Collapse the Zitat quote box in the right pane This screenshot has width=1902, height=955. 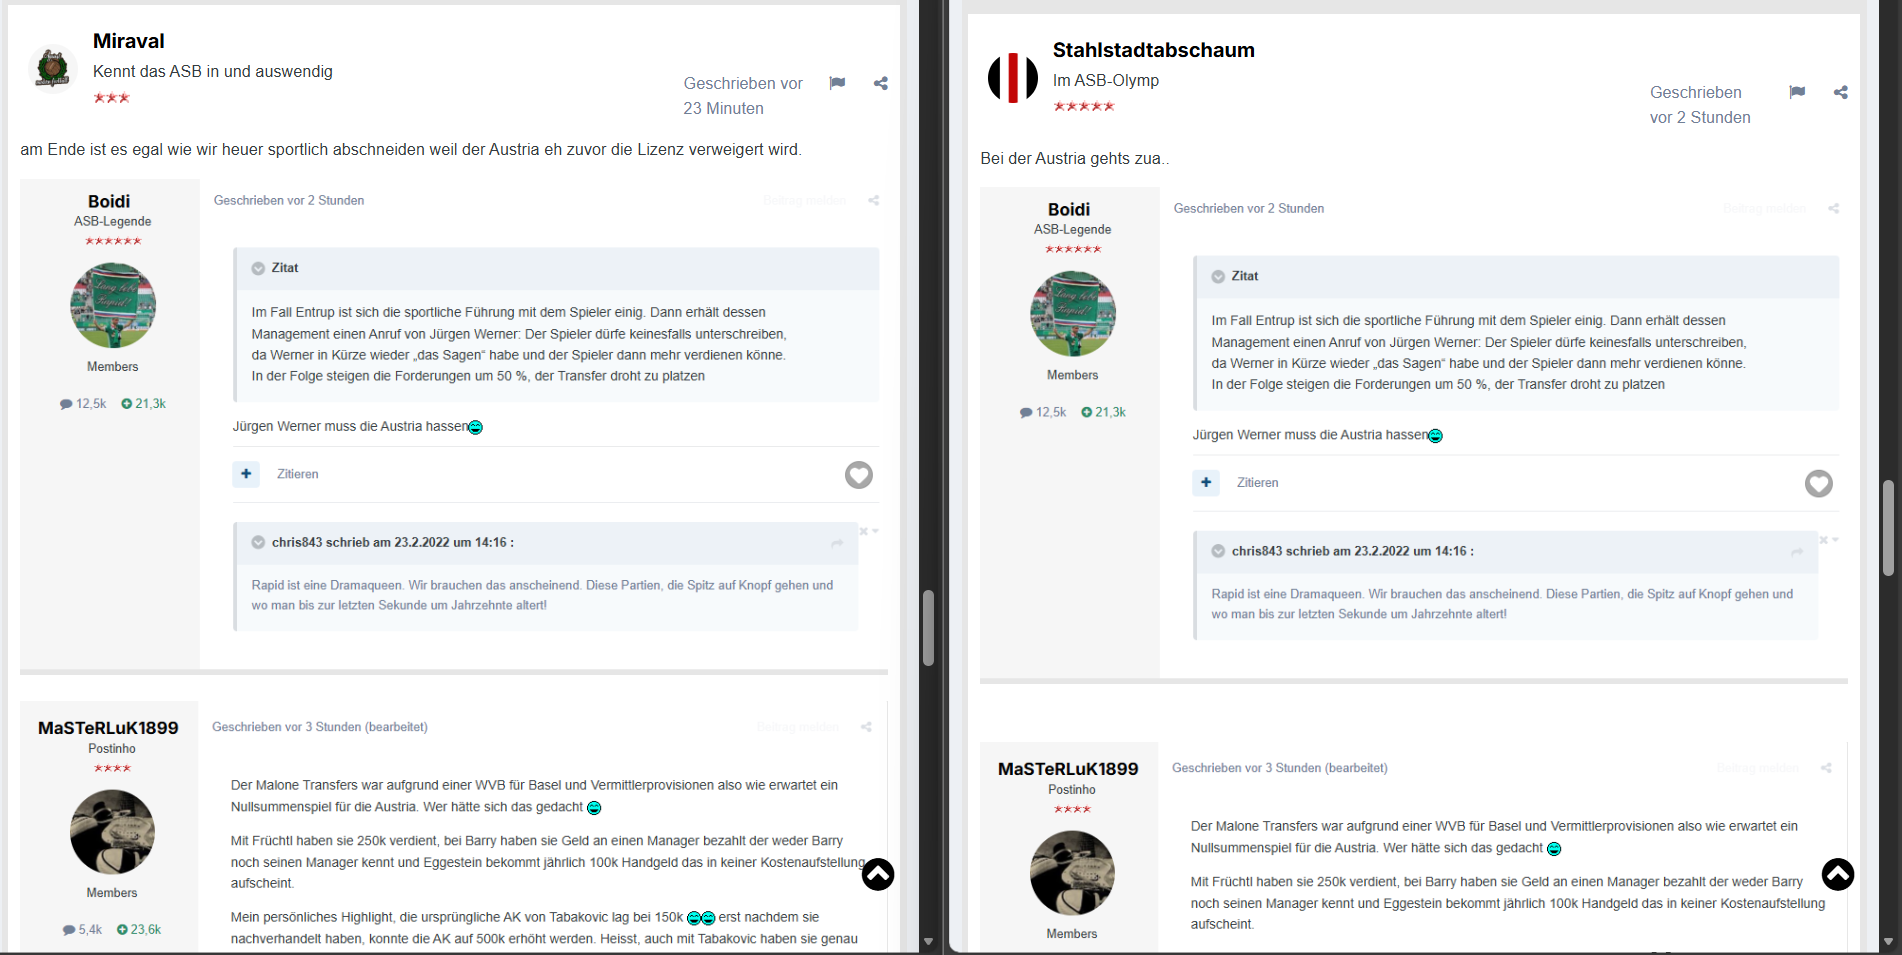click(1218, 277)
